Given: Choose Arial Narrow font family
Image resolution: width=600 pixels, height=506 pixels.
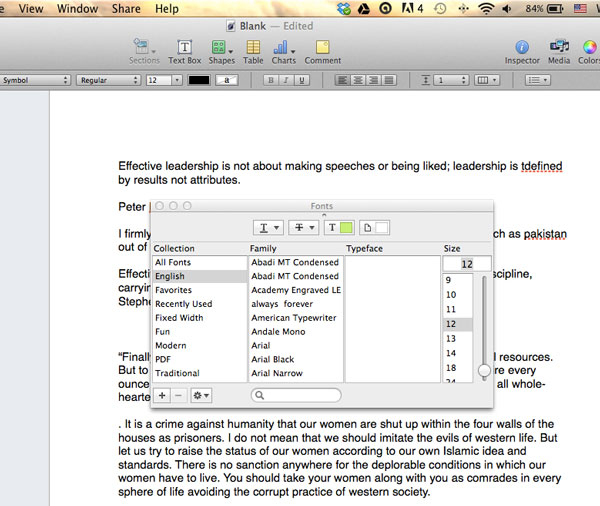Looking at the screenshot, I should coord(296,373).
